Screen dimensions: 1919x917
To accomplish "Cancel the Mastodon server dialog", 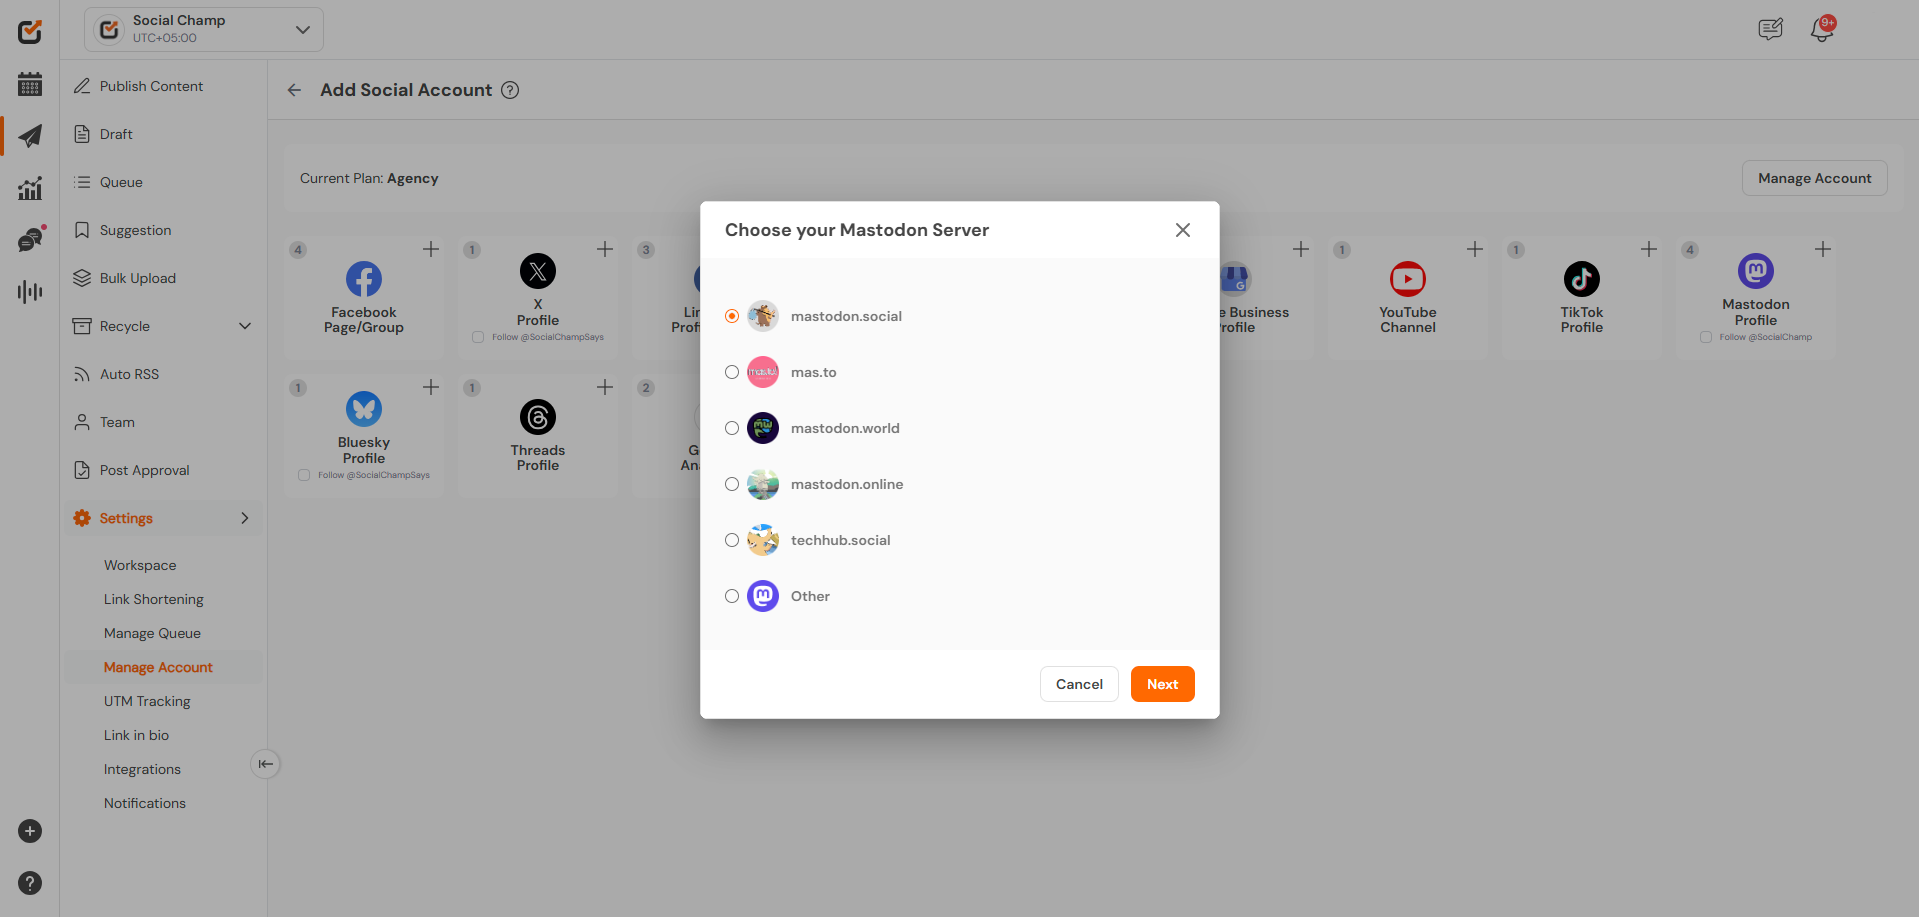I will tap(1079, 684).
